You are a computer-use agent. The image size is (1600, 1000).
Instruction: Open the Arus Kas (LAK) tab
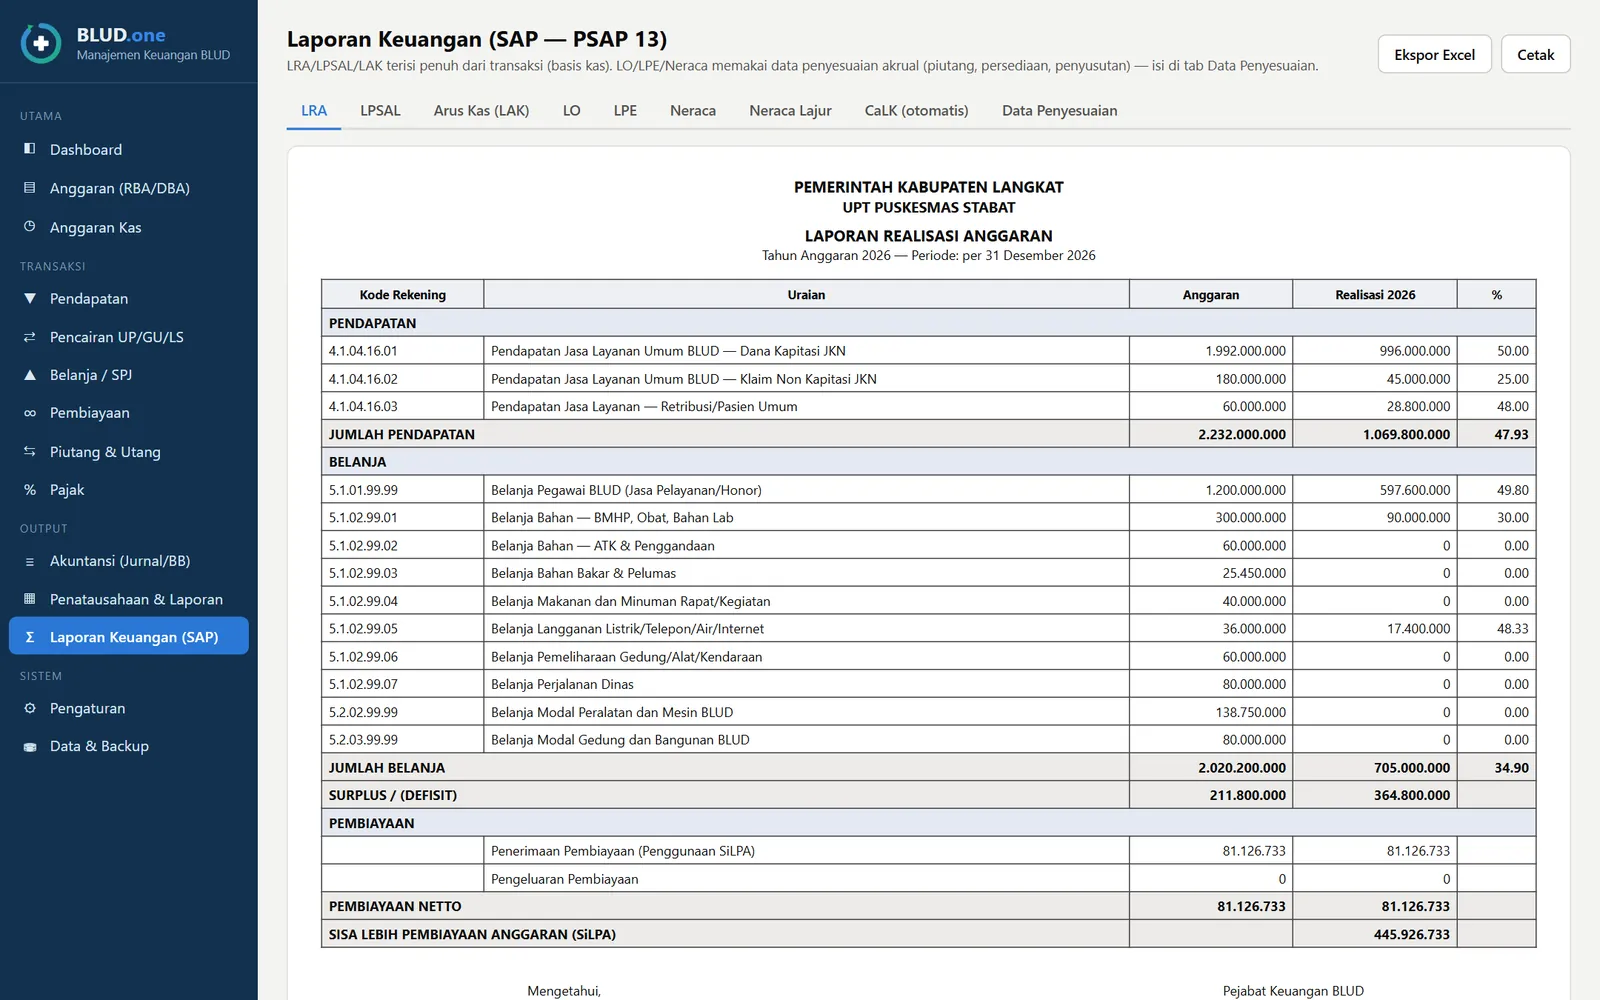(481, 110)
